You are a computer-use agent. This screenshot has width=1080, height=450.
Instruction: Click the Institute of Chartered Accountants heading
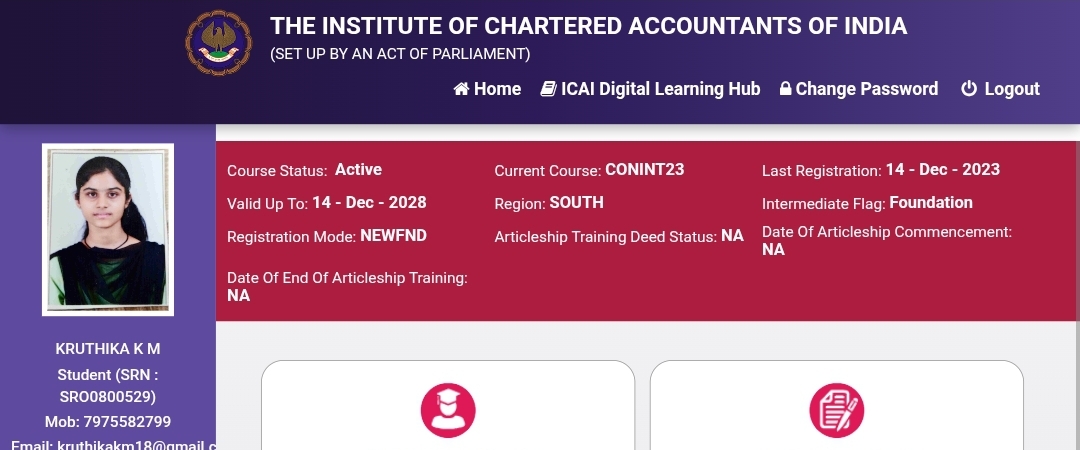588,26
